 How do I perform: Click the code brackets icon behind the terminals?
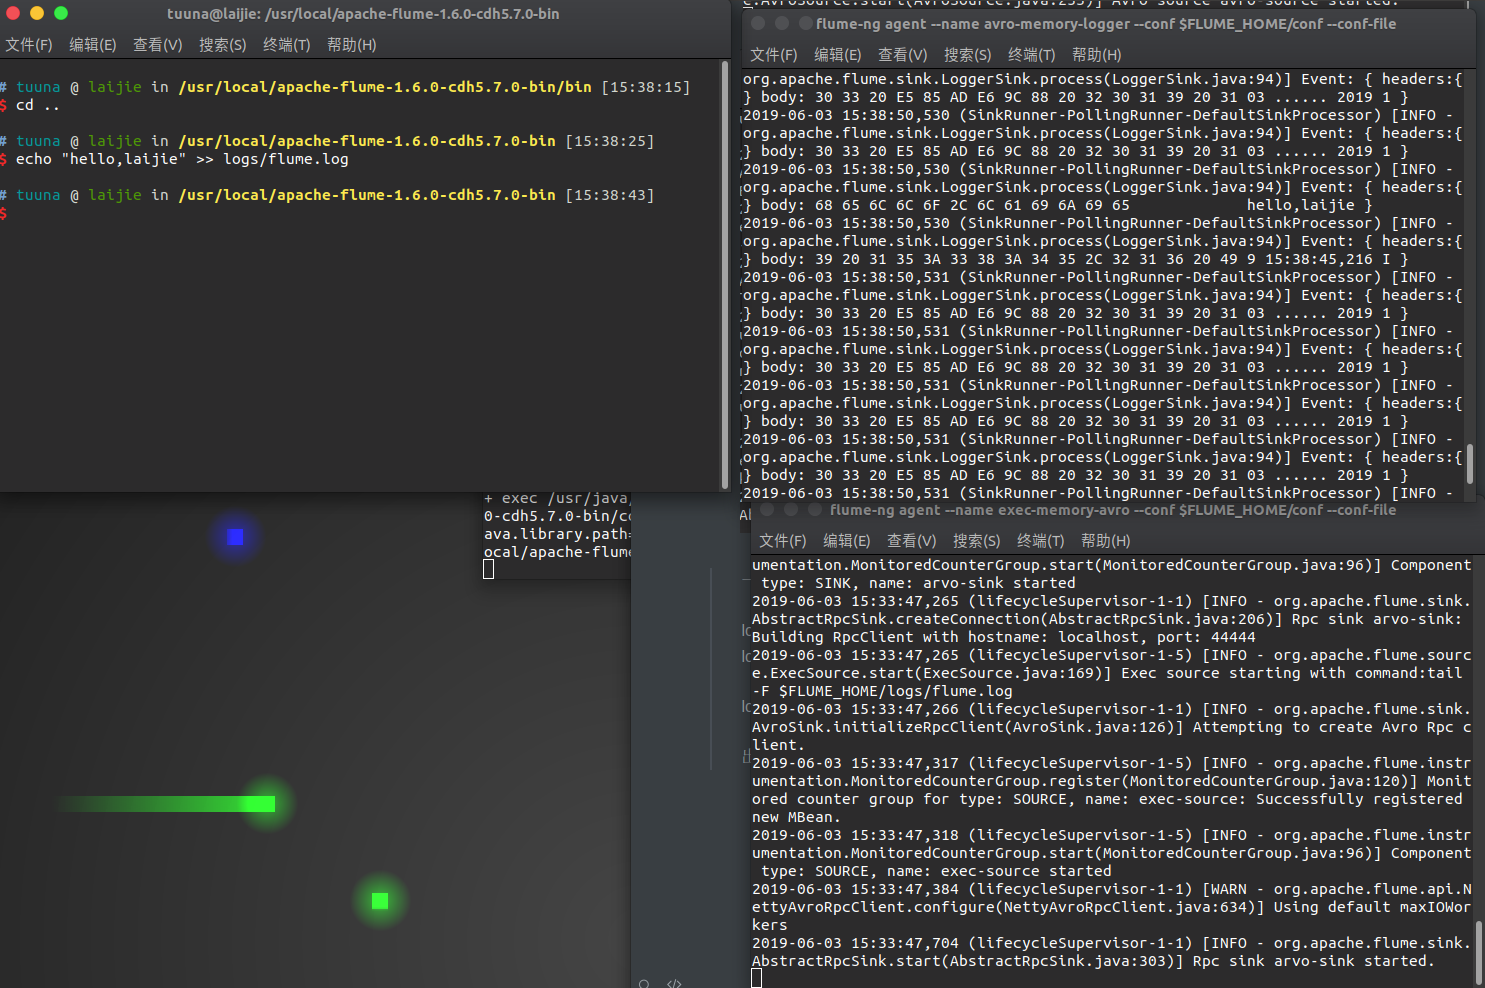coord(674,983)
